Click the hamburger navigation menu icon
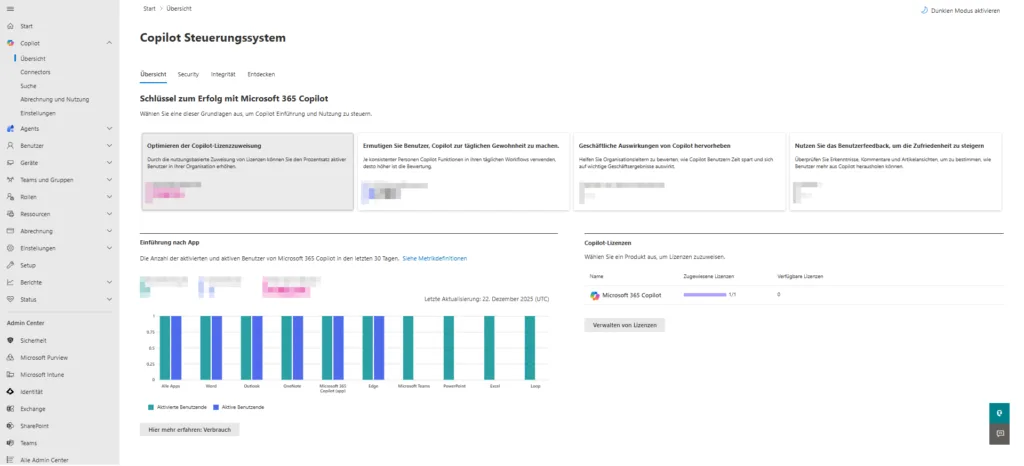The width and height of the screenshot is (1024, 466). [x=10, y=9]
